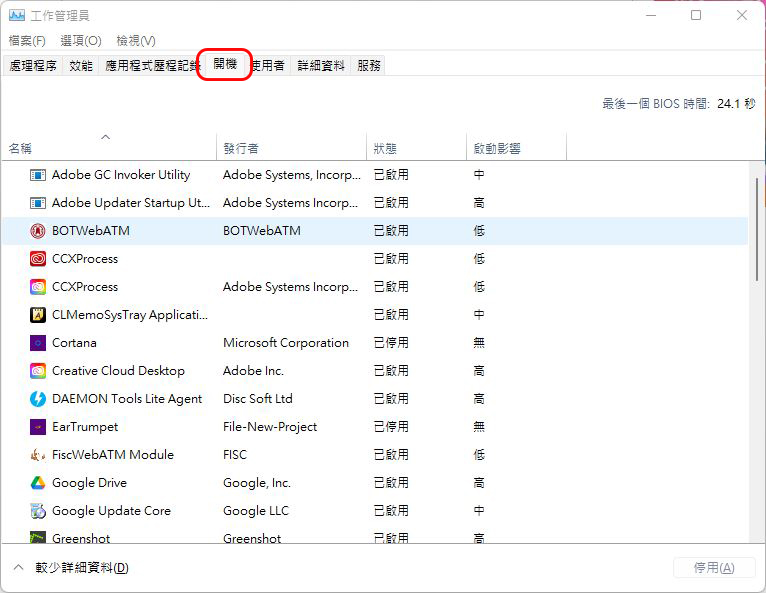Click the DAEMON Tools Lite Agent lightning icon
Screen dimensions: 766x593
38,399
